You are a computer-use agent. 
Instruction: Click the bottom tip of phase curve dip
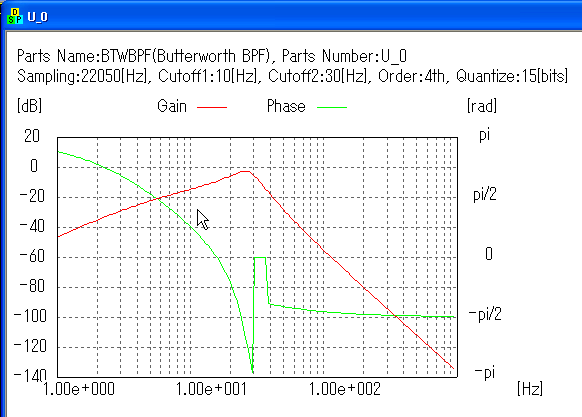point(252,371)
